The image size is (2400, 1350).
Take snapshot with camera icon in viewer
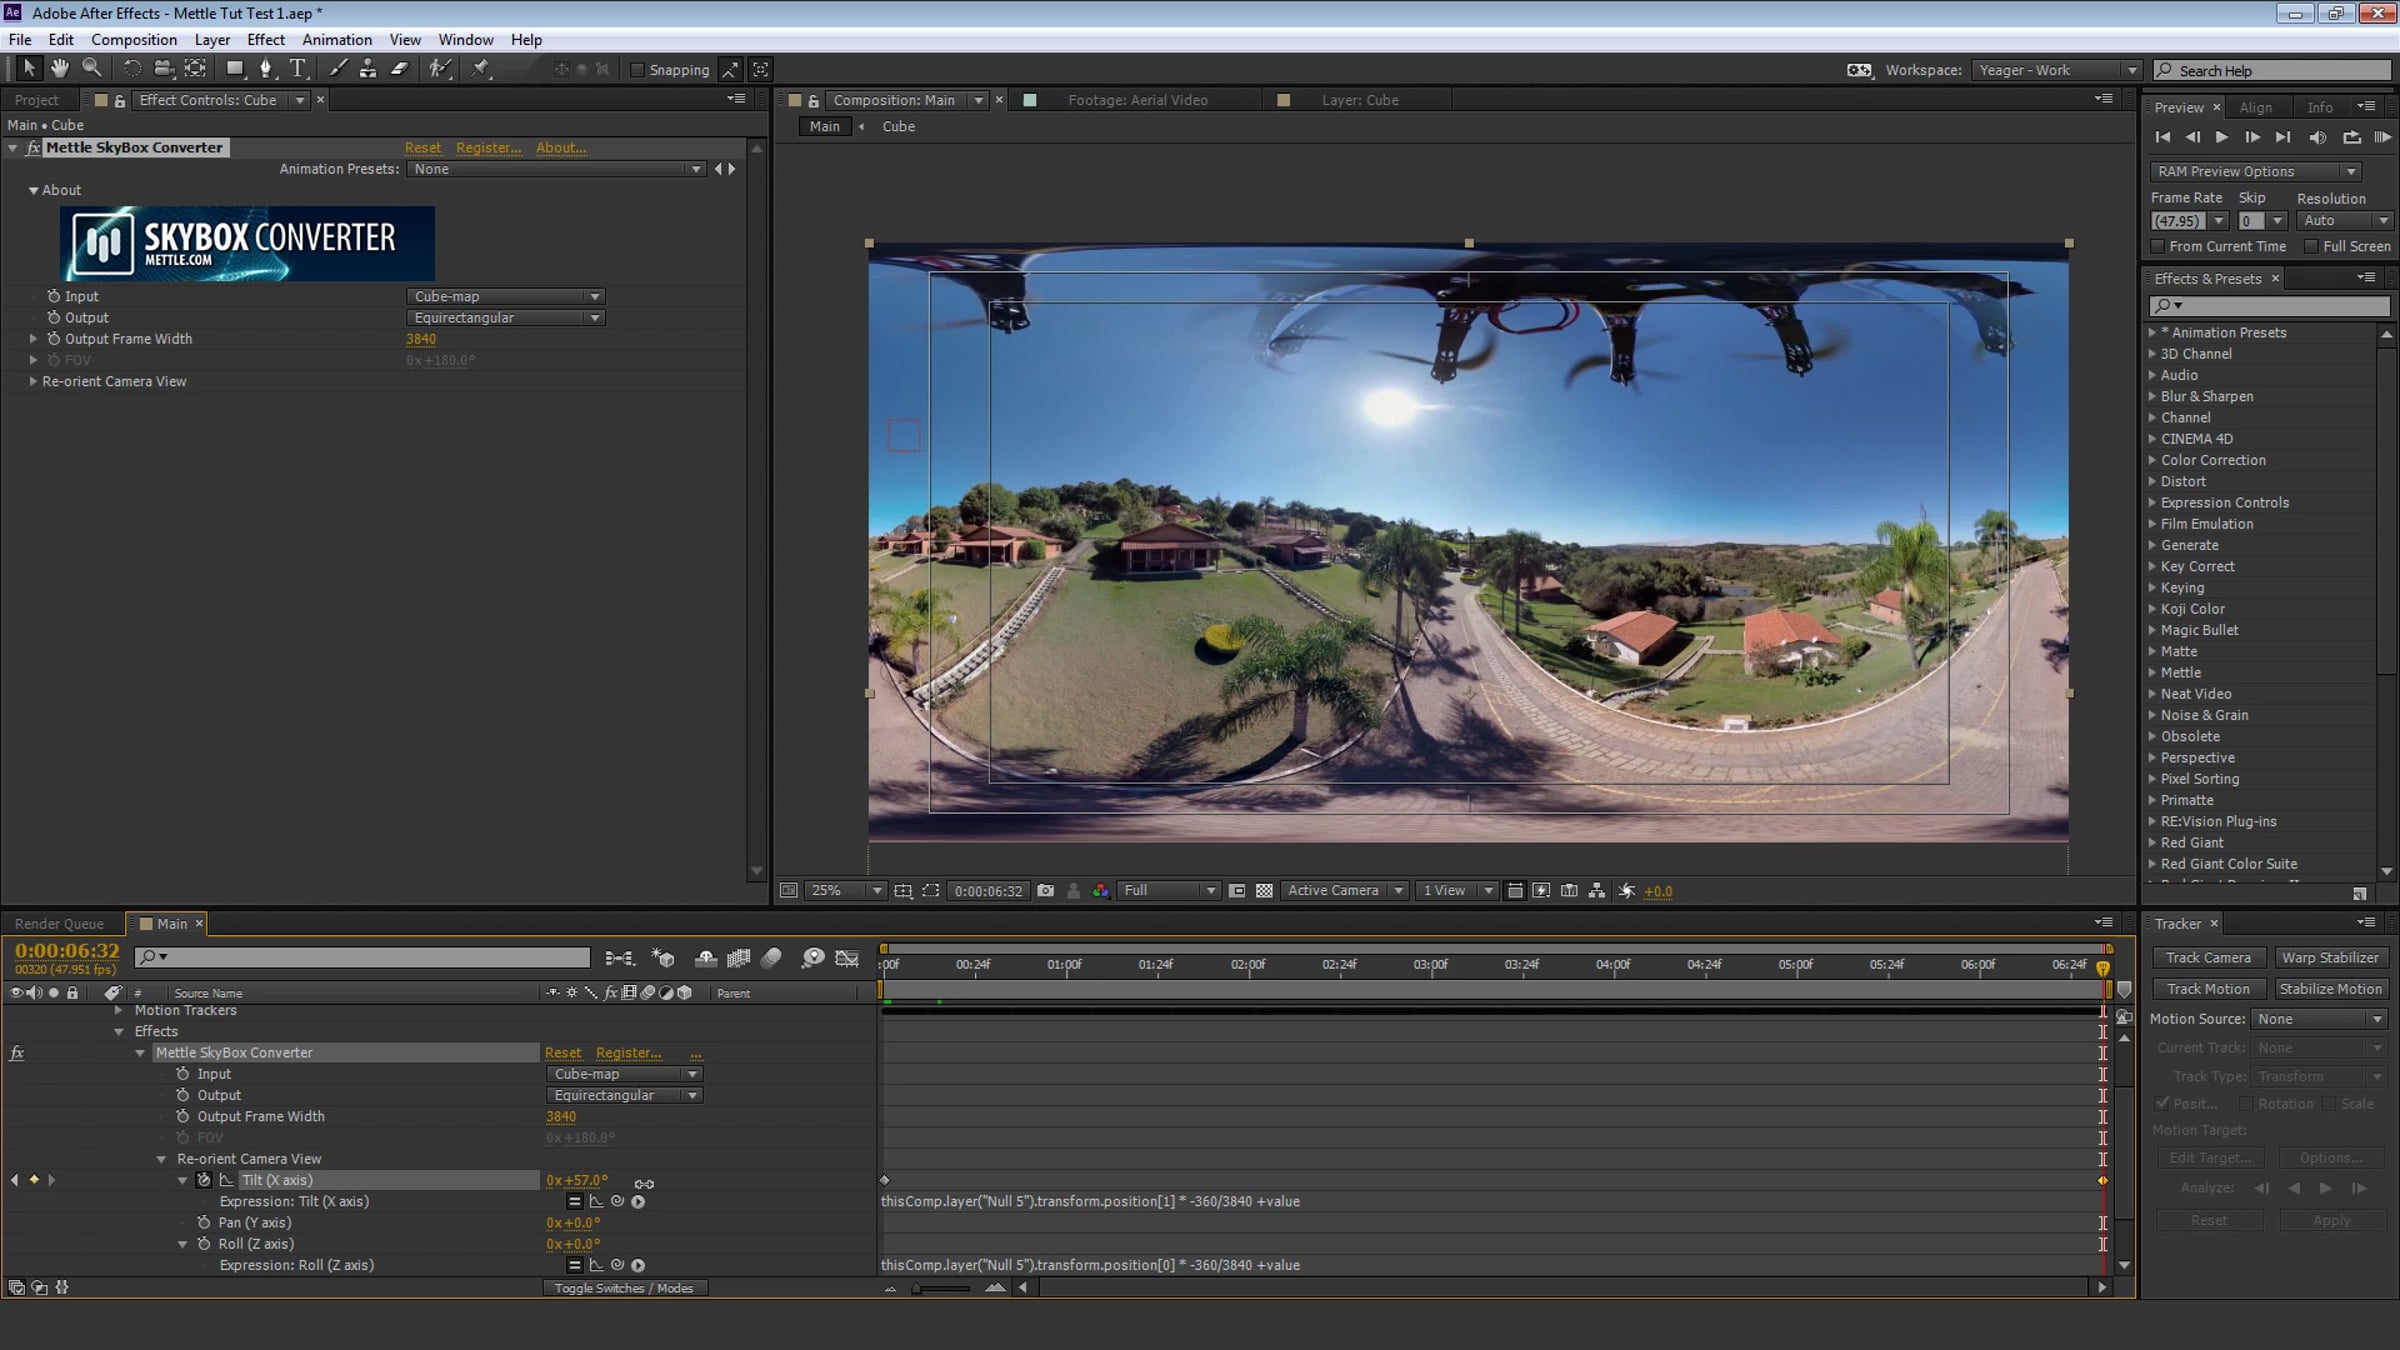1045,890
